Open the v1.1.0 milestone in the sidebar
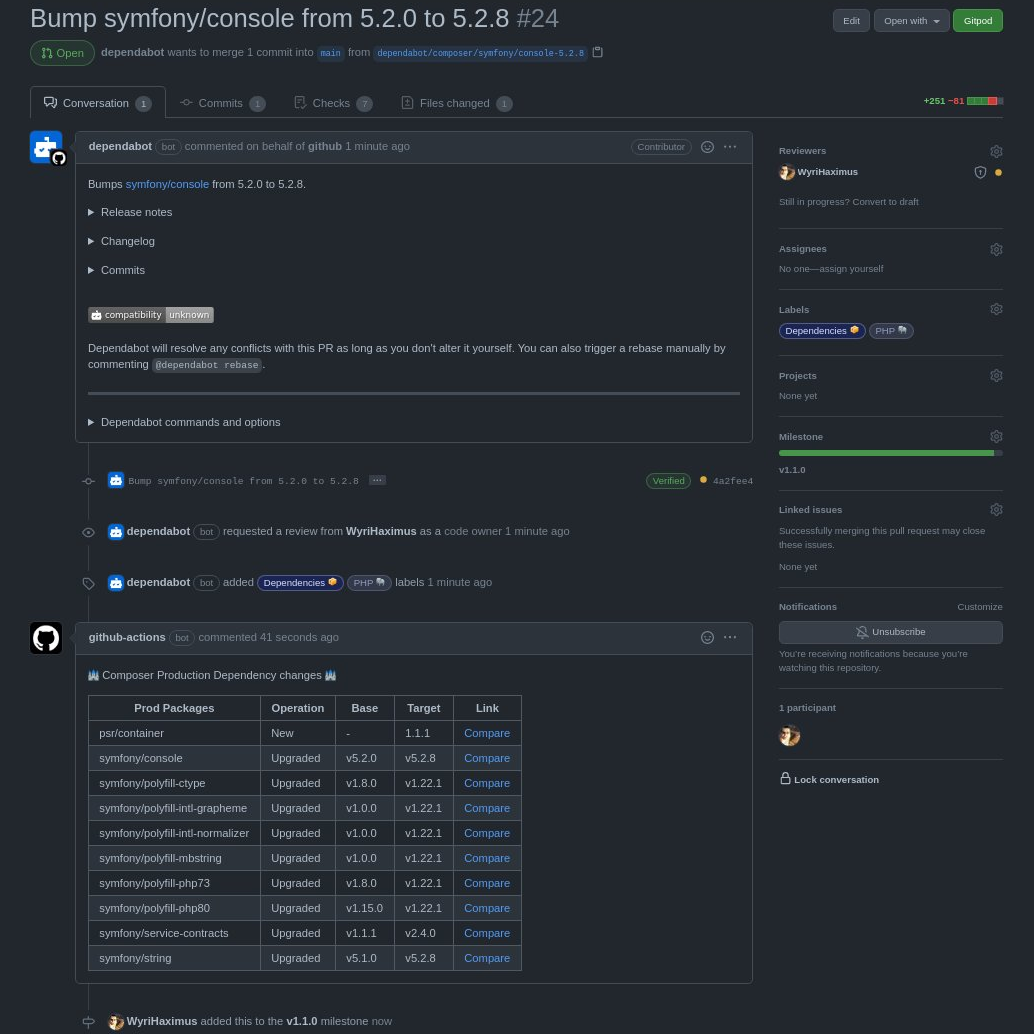This screenshot has height=1034, width=1034. click(x=791, y=470)
